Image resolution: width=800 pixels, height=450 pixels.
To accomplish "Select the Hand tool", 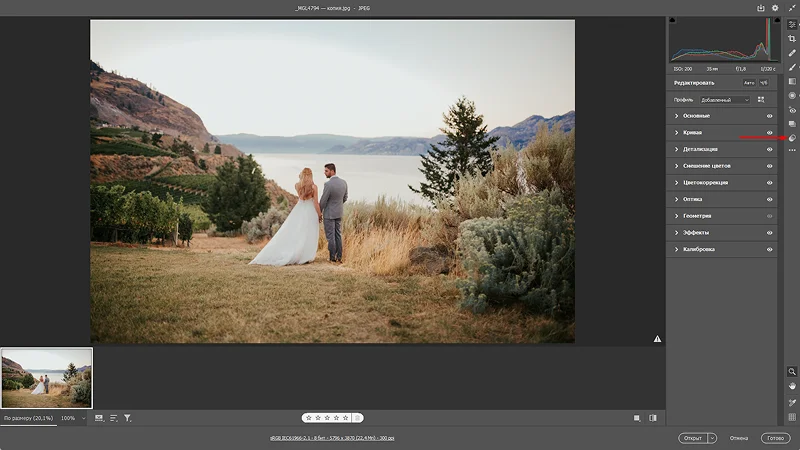I will coord(792,386).
